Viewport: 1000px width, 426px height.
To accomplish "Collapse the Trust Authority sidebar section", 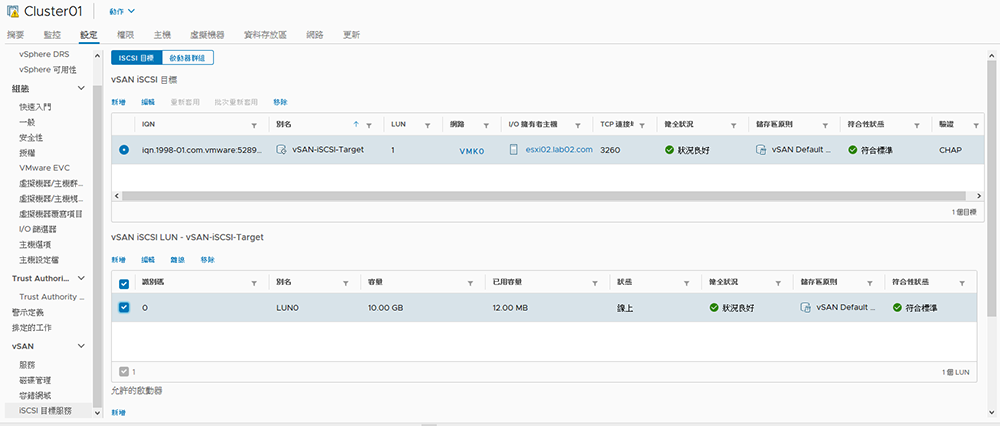I will click(81, 278).
